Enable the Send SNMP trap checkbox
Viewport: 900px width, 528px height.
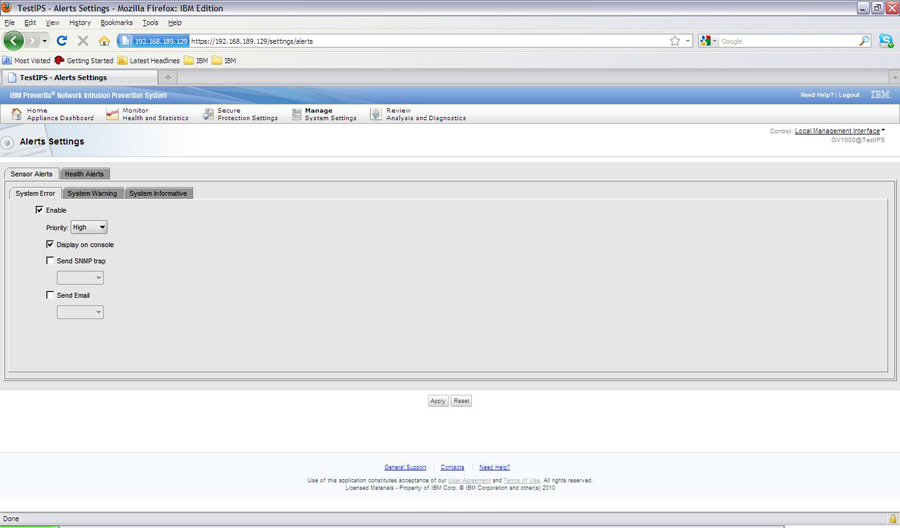tap(50, 261)
